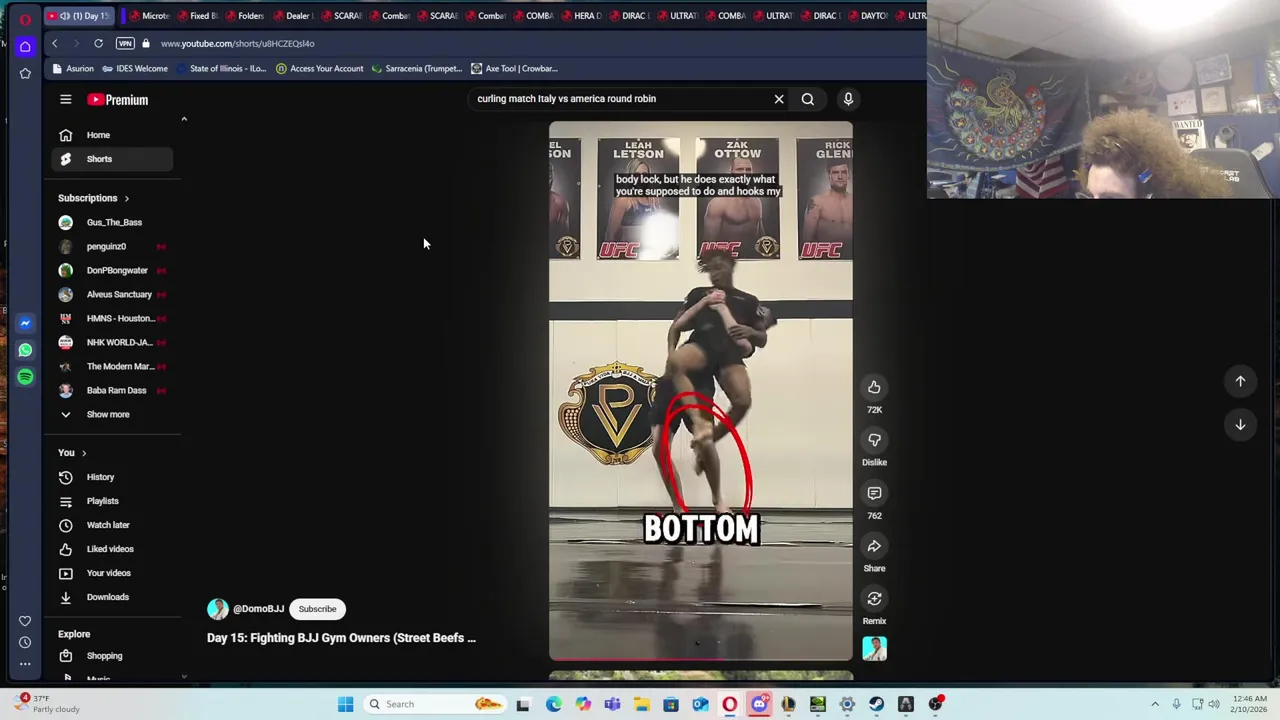Open the YouTube hamburger guide menu
This screenshot has height=720, width=1280.
pos(65,99)
